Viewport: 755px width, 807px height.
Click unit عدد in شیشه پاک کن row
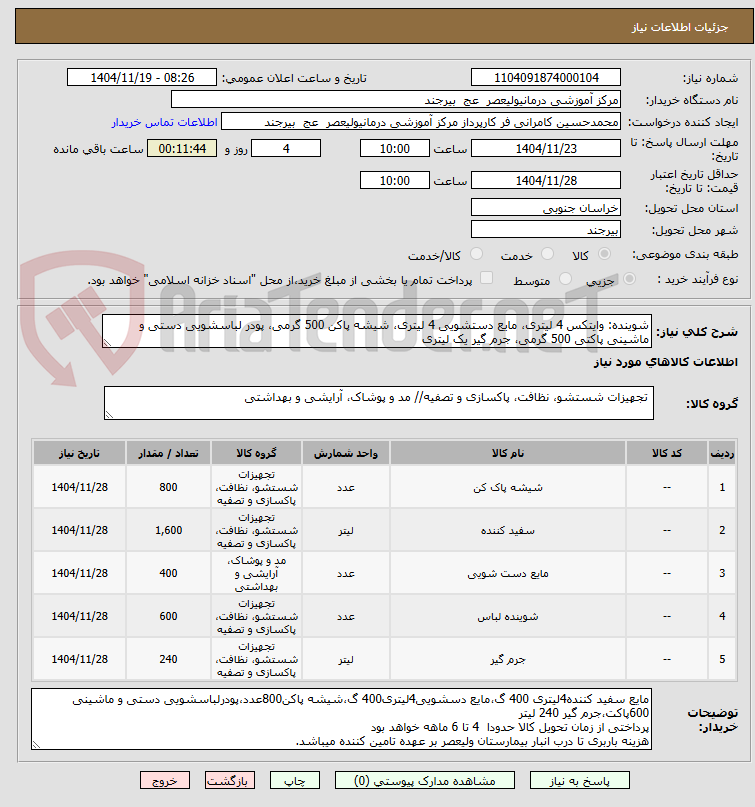346,487
